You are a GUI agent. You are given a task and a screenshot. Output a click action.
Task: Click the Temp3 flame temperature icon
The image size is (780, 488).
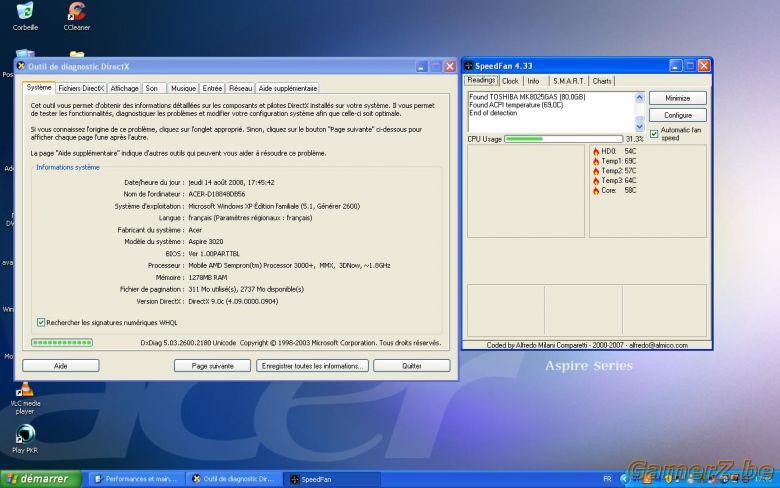pos(596,181)
